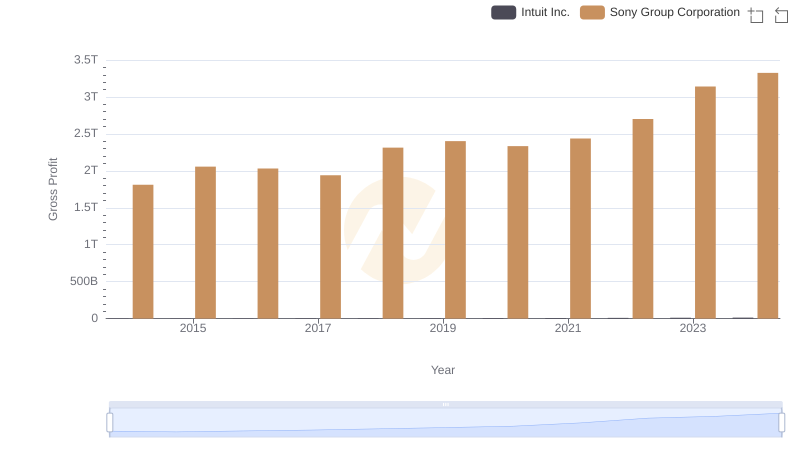Click the 2017 x-axis label
Screen dimensions: 800x461
click(x=318, y=328)
